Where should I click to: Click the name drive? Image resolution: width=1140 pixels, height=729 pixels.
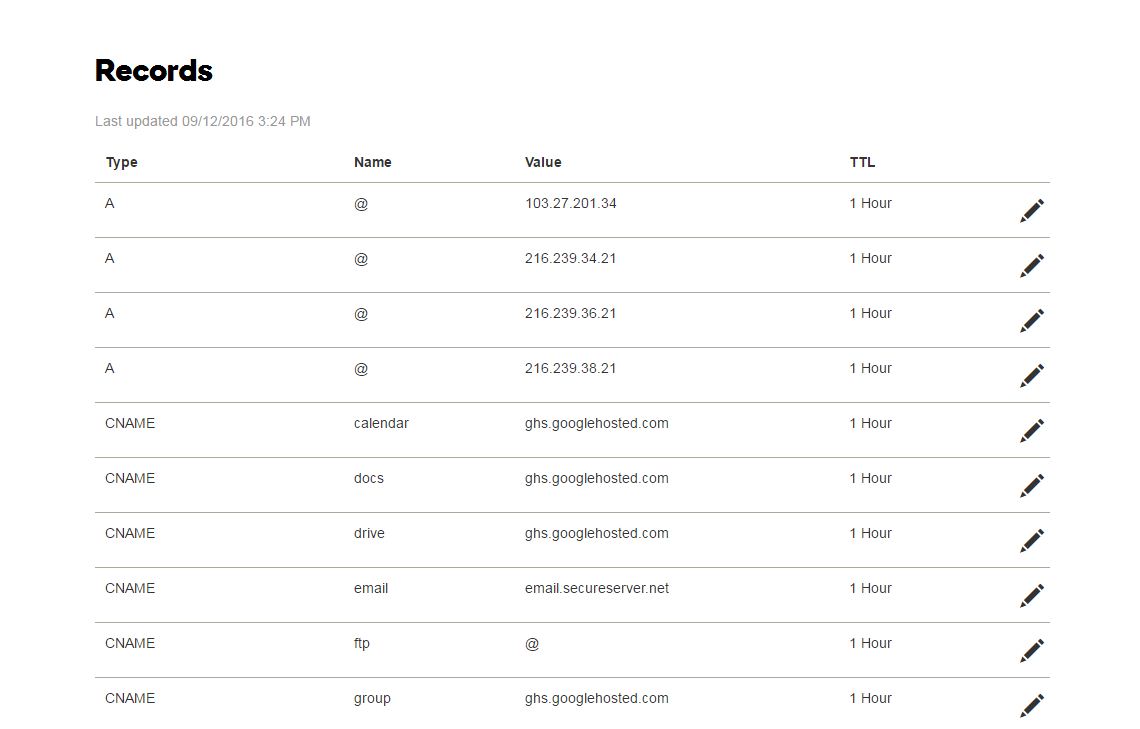tap(369, 533)
